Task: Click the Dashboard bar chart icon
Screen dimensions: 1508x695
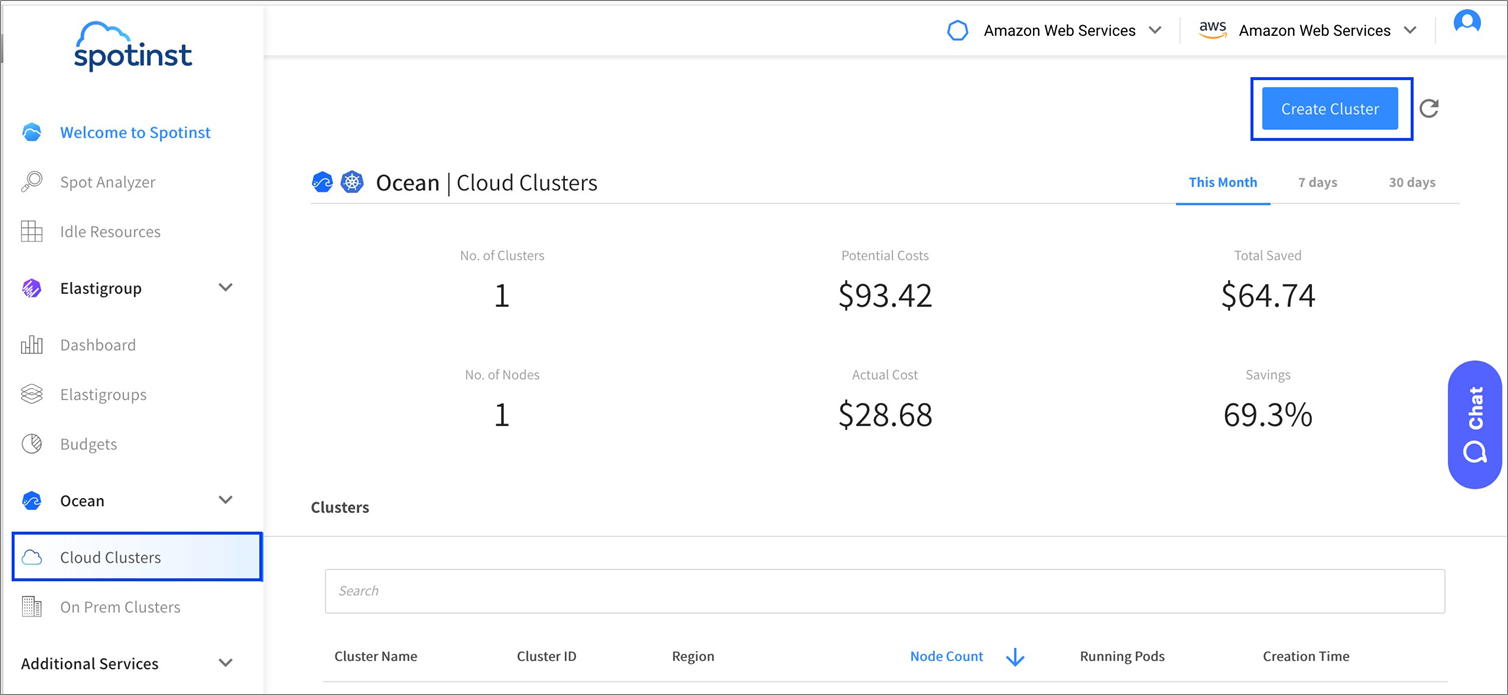Action: click(x=32, y=345)
